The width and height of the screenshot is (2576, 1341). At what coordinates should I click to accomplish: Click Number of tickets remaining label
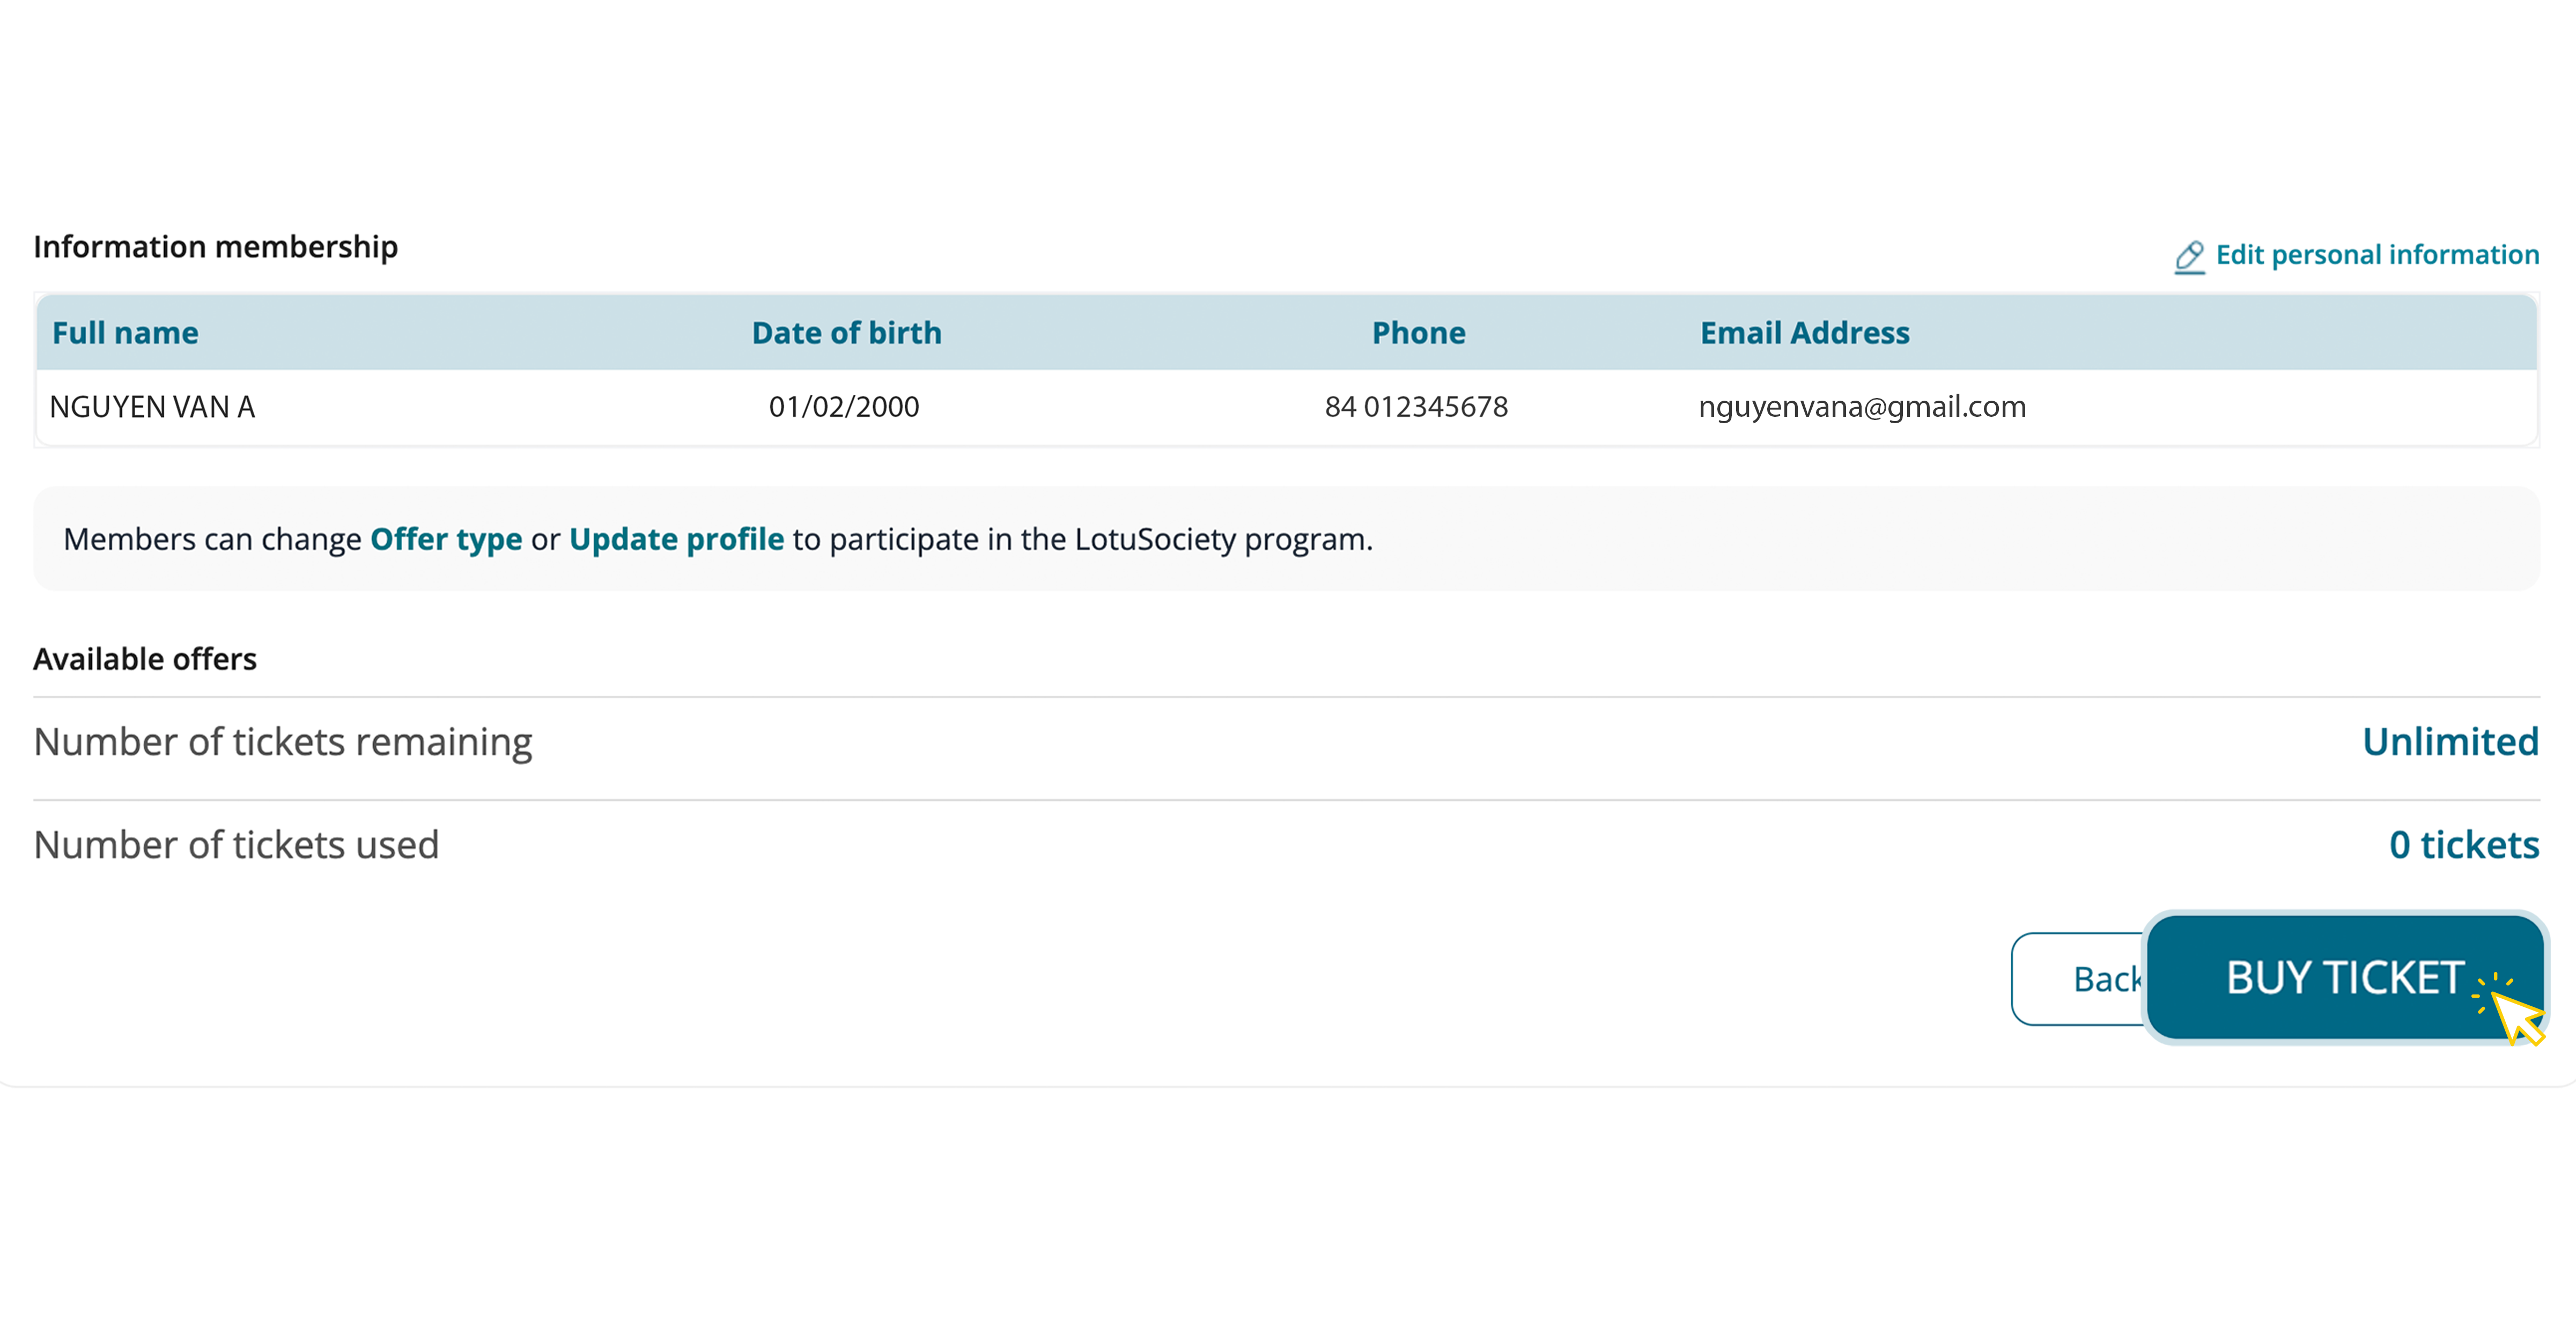pyautogui.click(x=283, y=742)
